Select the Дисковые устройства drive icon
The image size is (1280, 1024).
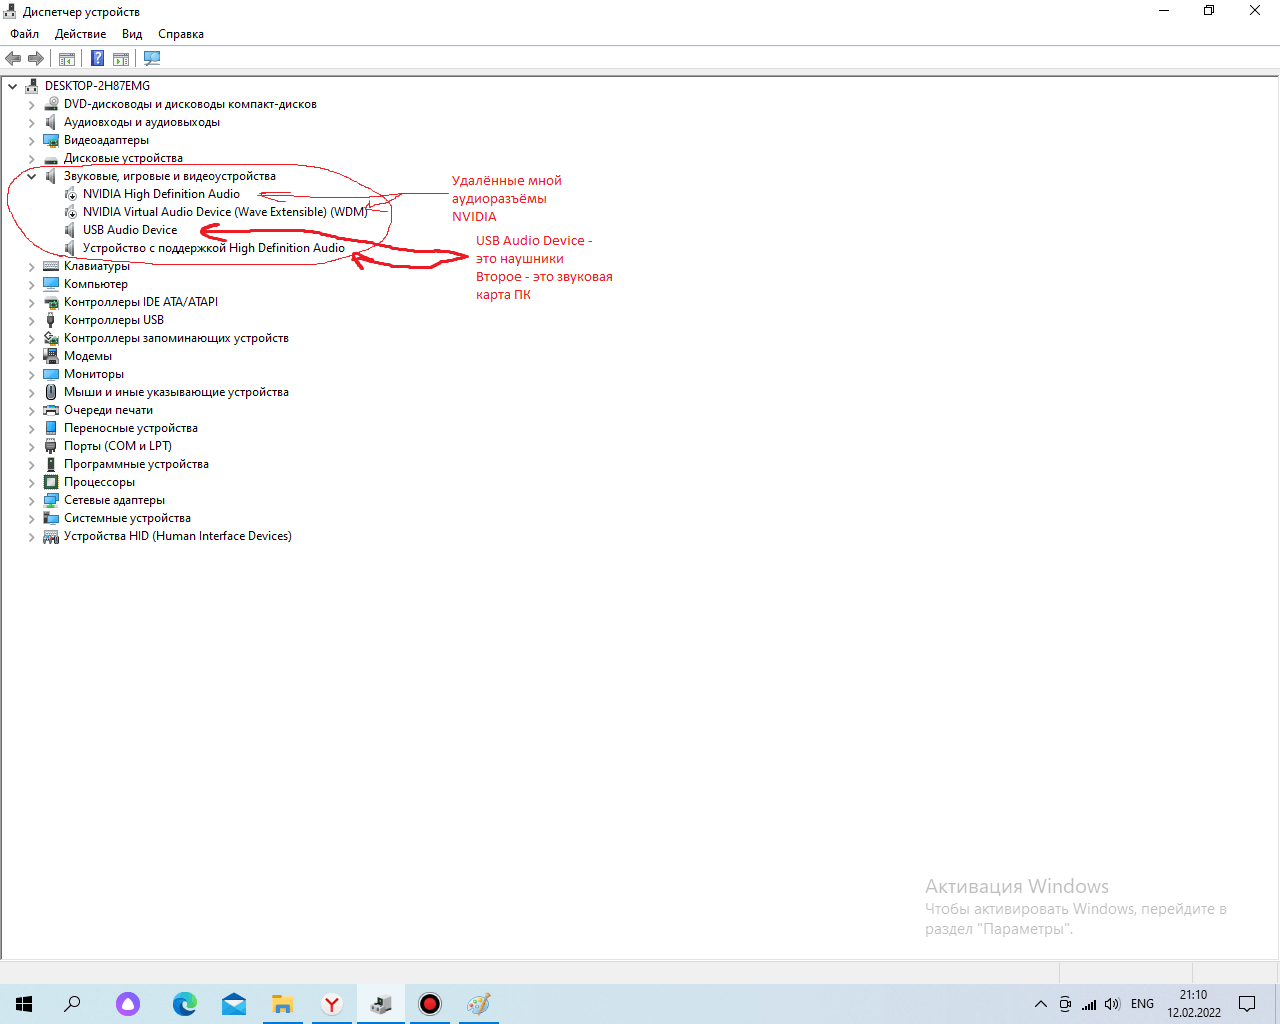(51, 158)
